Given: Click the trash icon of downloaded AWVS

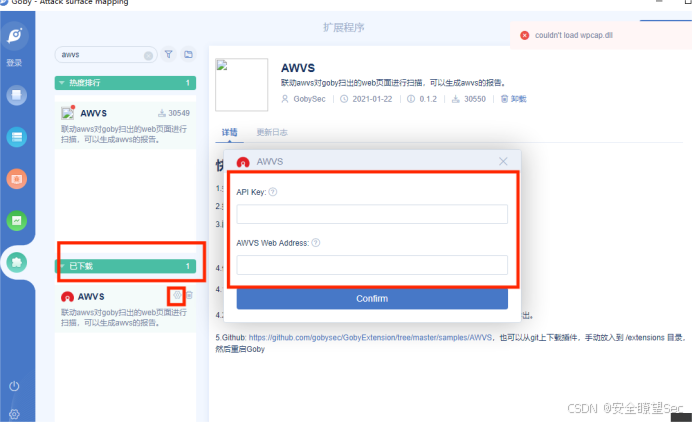Looking at the screenshot, I should tap(189, 295).
